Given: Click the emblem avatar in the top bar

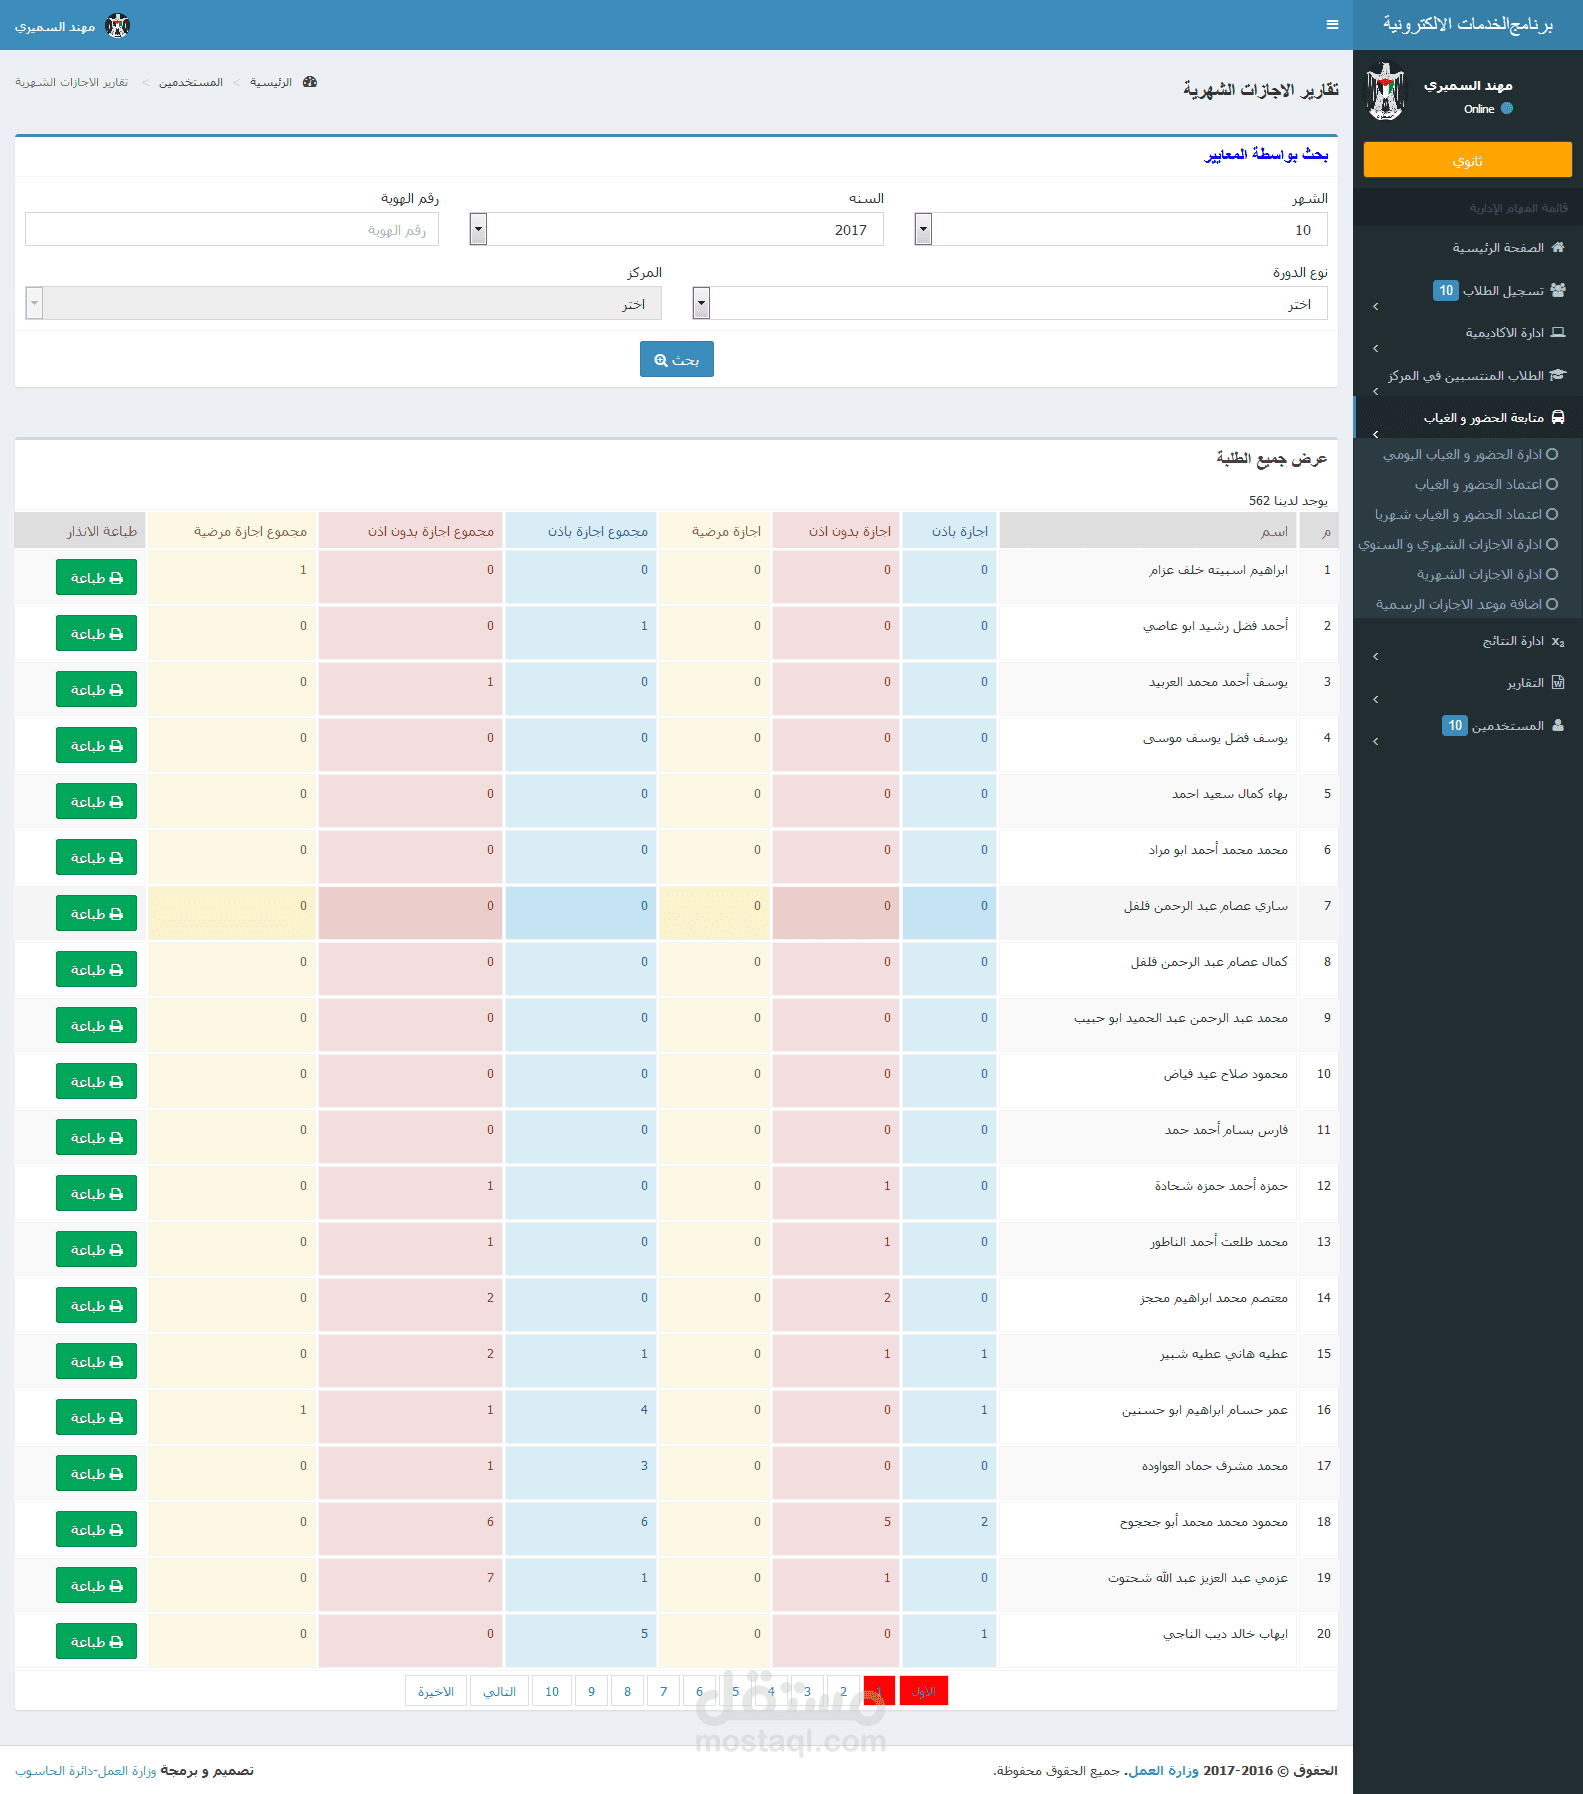Looking at the screenshot, I should click(118, 25).
